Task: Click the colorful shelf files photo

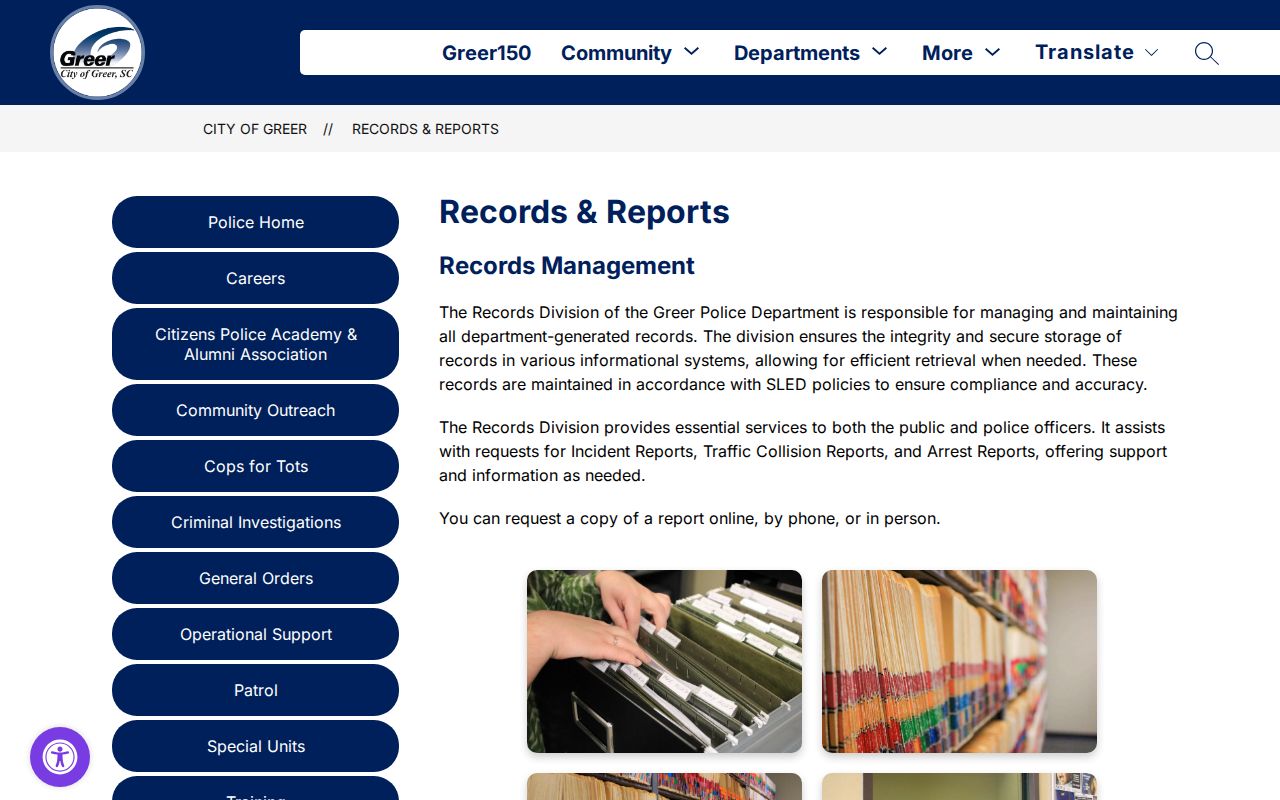Action: tap(959, 661)
